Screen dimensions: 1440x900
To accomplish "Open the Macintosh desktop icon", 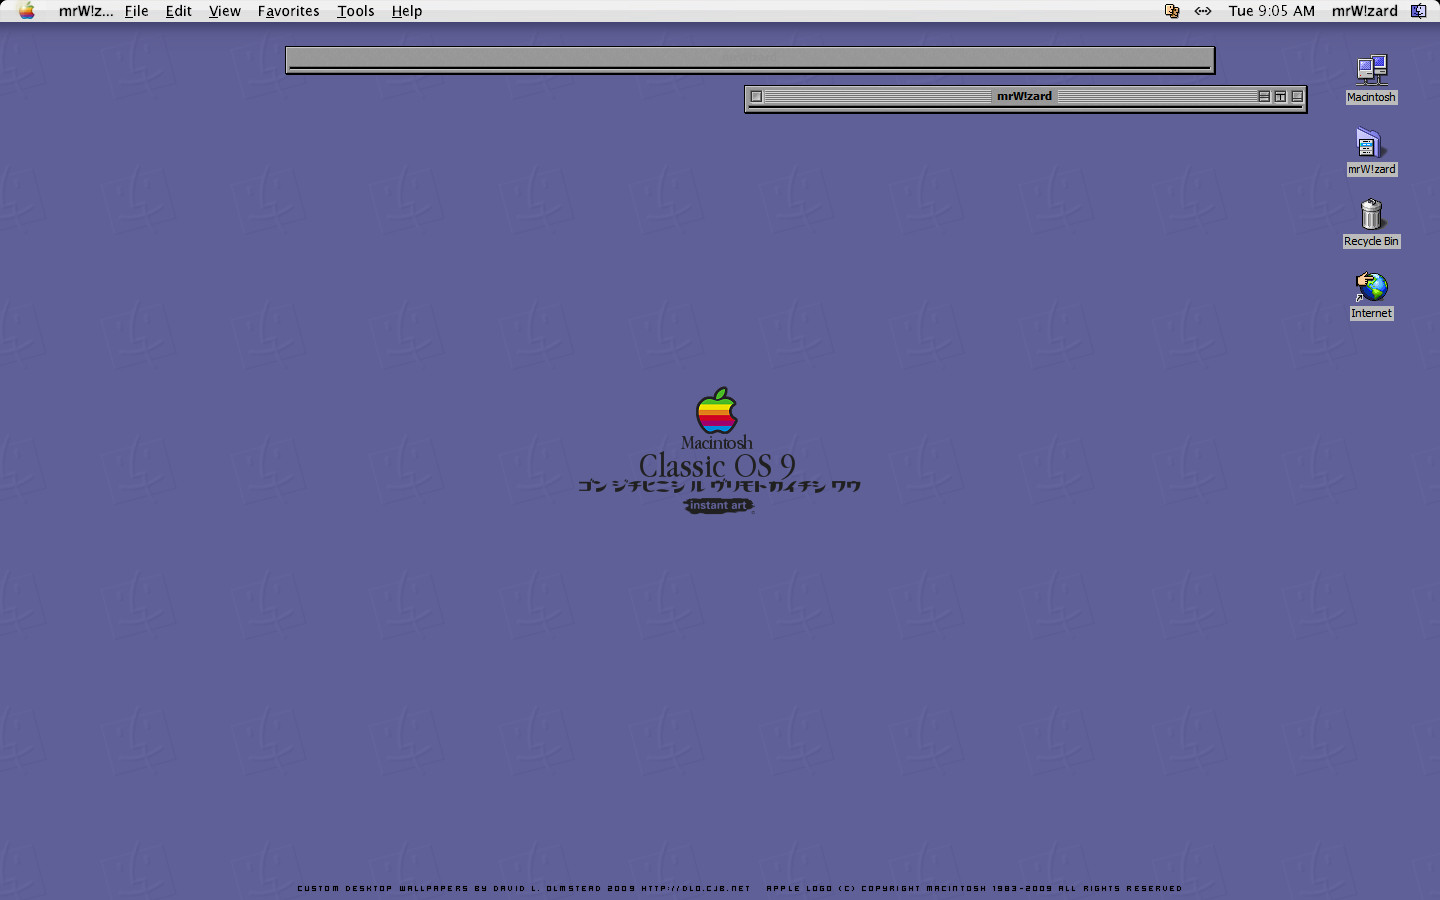I will (1371, 70).
